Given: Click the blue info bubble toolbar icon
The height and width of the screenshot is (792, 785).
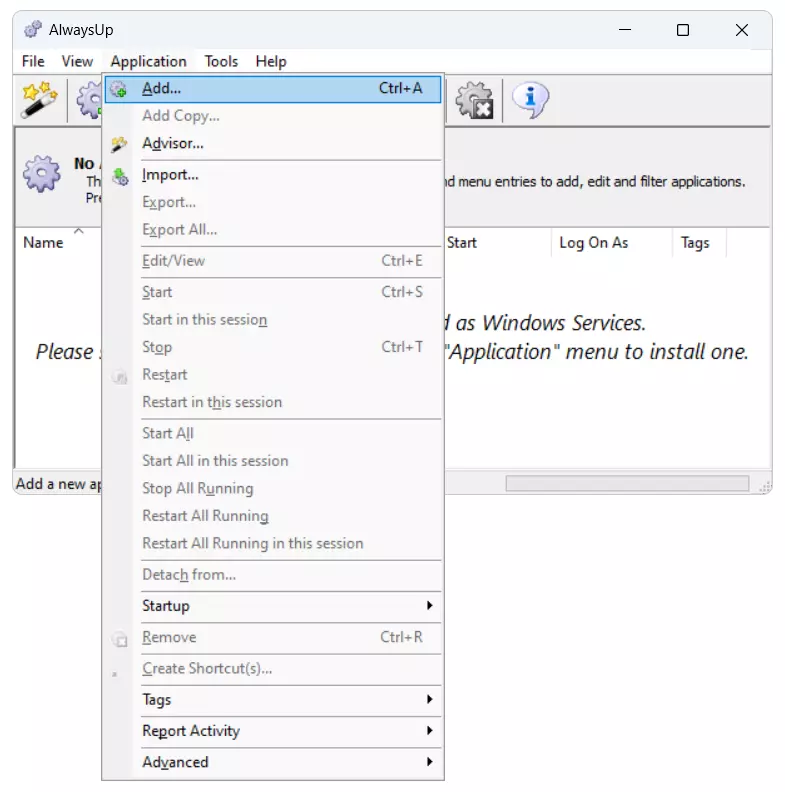Looking at the screenshot, I should pyautogui.click(x=530, y=100).
